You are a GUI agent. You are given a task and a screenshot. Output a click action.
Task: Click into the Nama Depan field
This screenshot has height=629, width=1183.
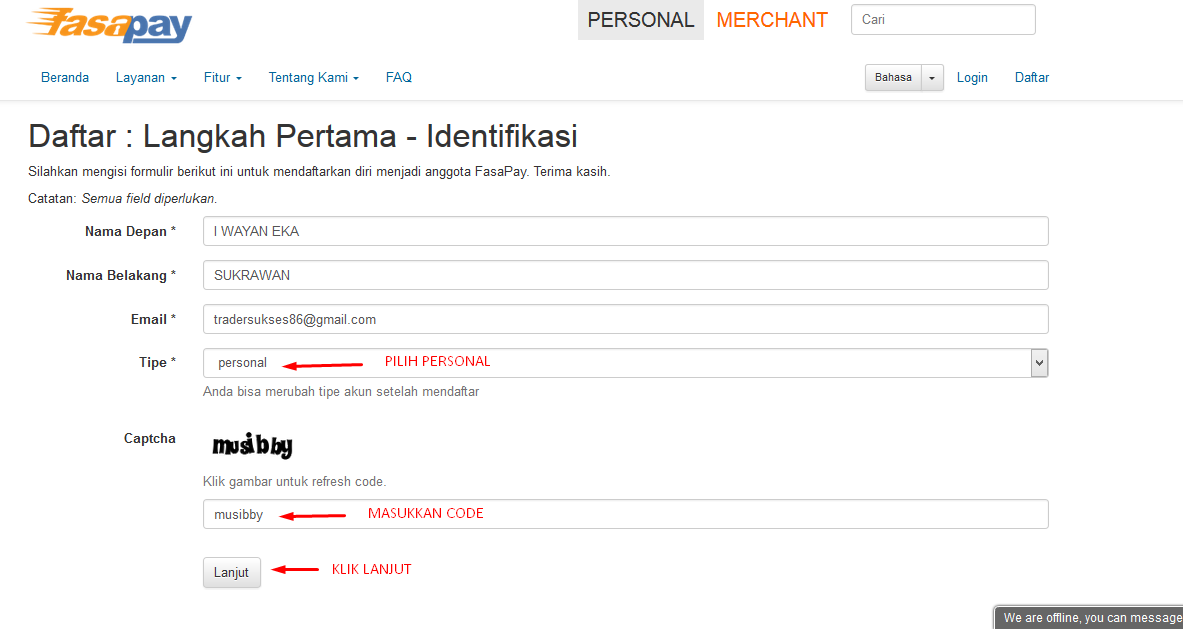[625, 231]
